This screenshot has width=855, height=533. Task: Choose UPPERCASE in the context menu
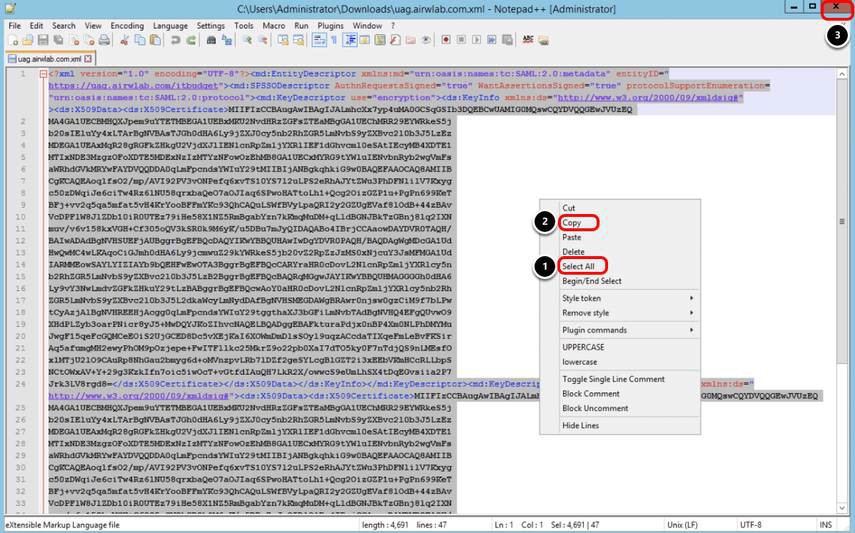click(x=583, y=347)
